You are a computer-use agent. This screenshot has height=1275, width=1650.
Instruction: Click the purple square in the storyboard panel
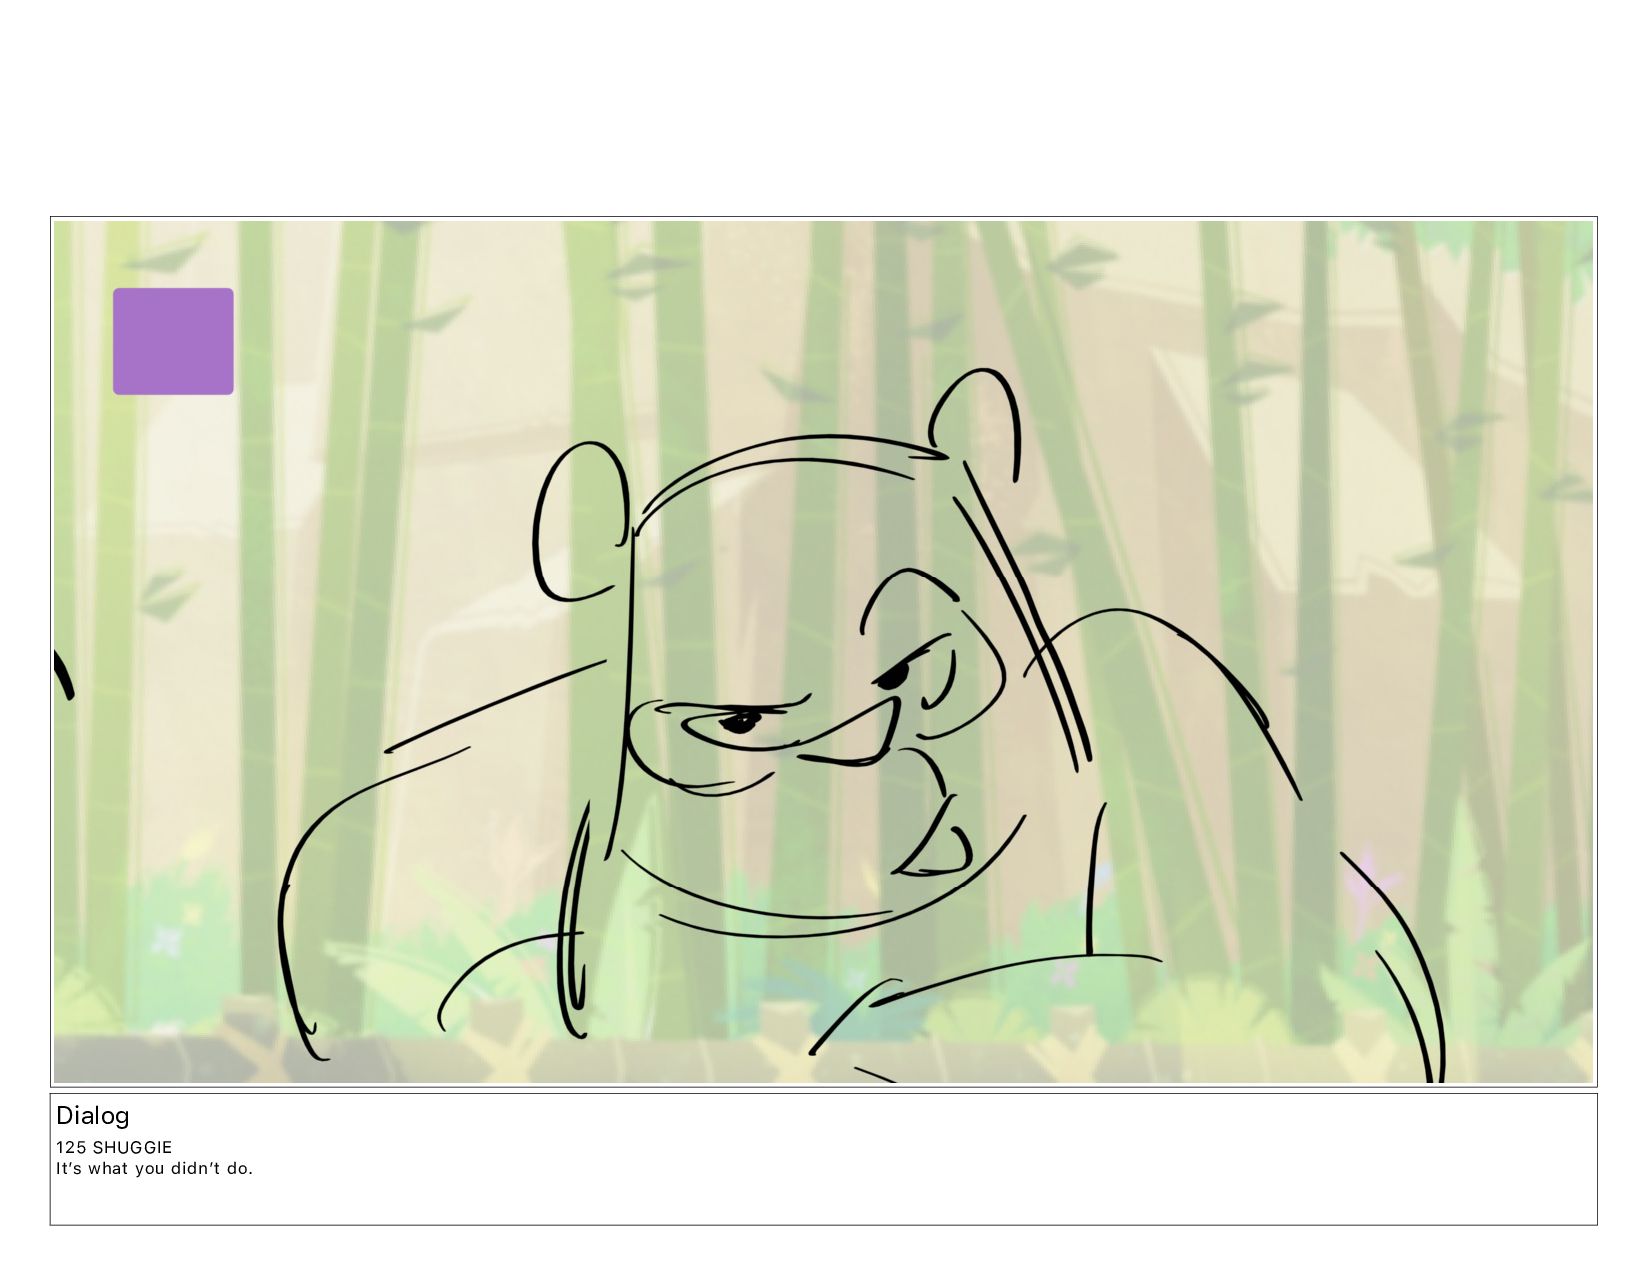point(173,341)
